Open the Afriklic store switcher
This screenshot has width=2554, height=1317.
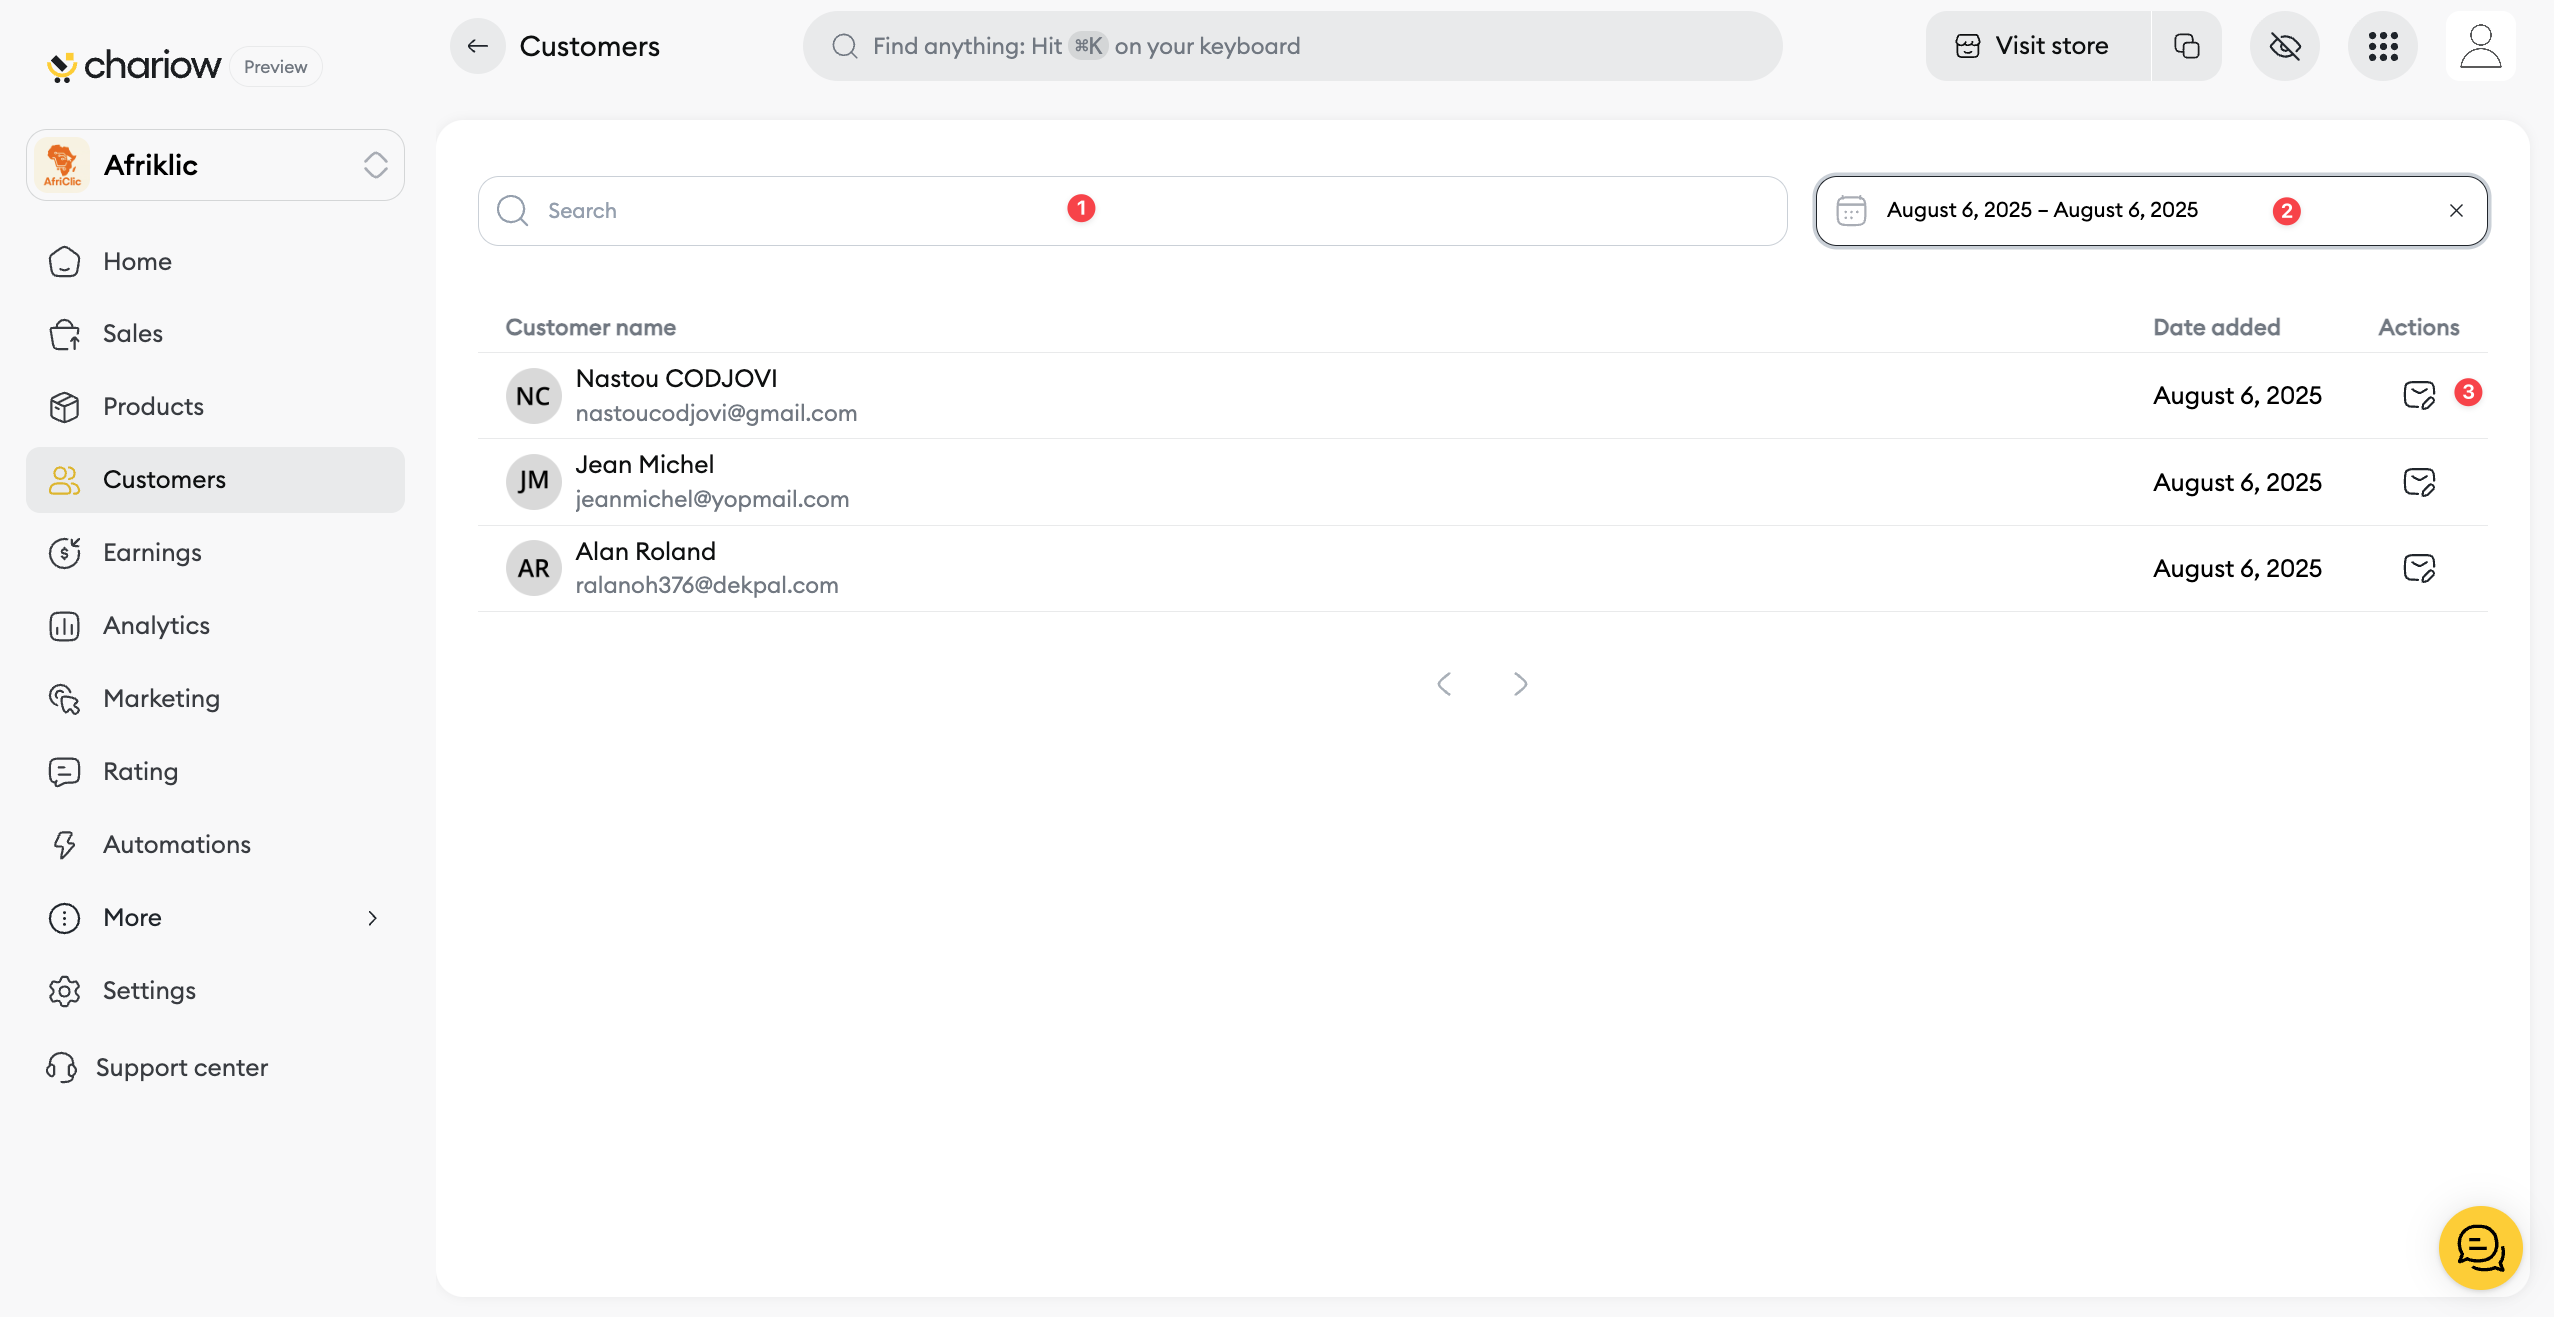pyautogui.click(x=215, y=165)
